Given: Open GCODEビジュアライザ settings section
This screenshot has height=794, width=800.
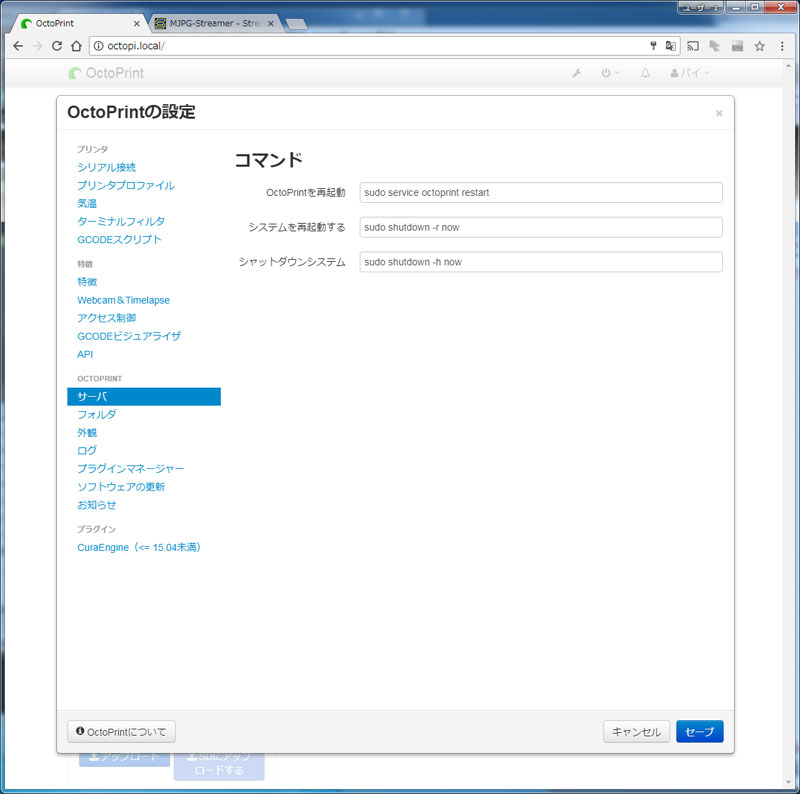Looking at the screenshot, I should [129, 336].
